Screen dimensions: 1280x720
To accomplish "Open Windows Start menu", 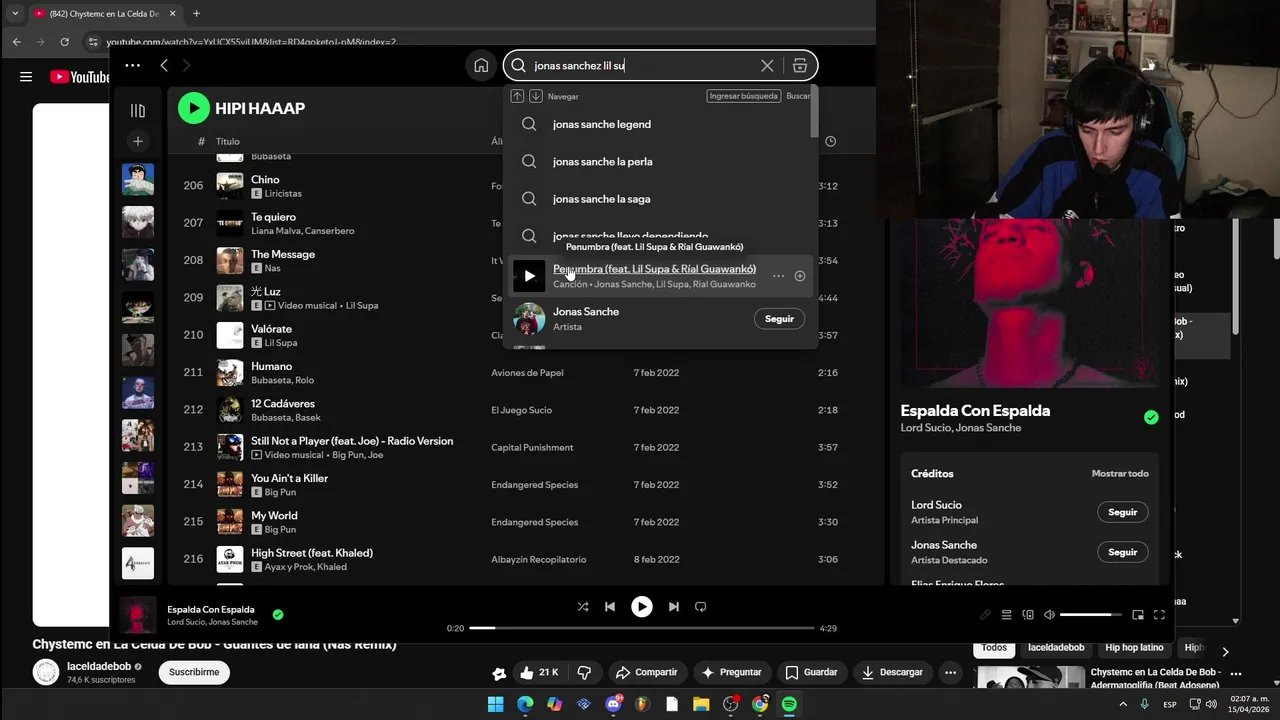I will click(x=496, y=704).
